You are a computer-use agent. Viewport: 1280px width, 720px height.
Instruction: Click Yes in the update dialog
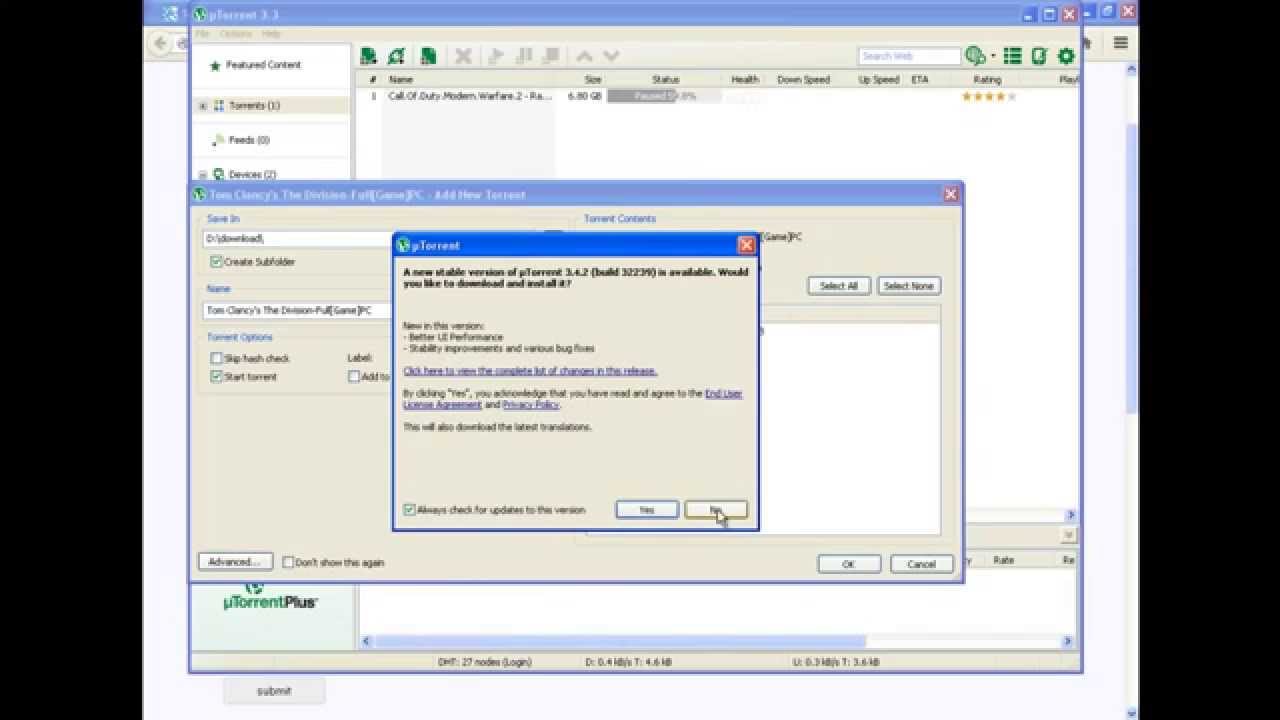click(647, 510)
